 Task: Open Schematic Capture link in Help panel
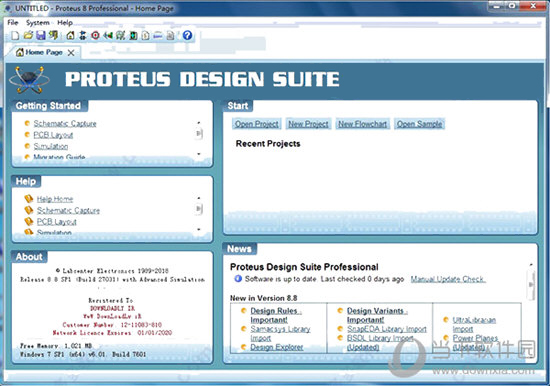tap(68, 210)
